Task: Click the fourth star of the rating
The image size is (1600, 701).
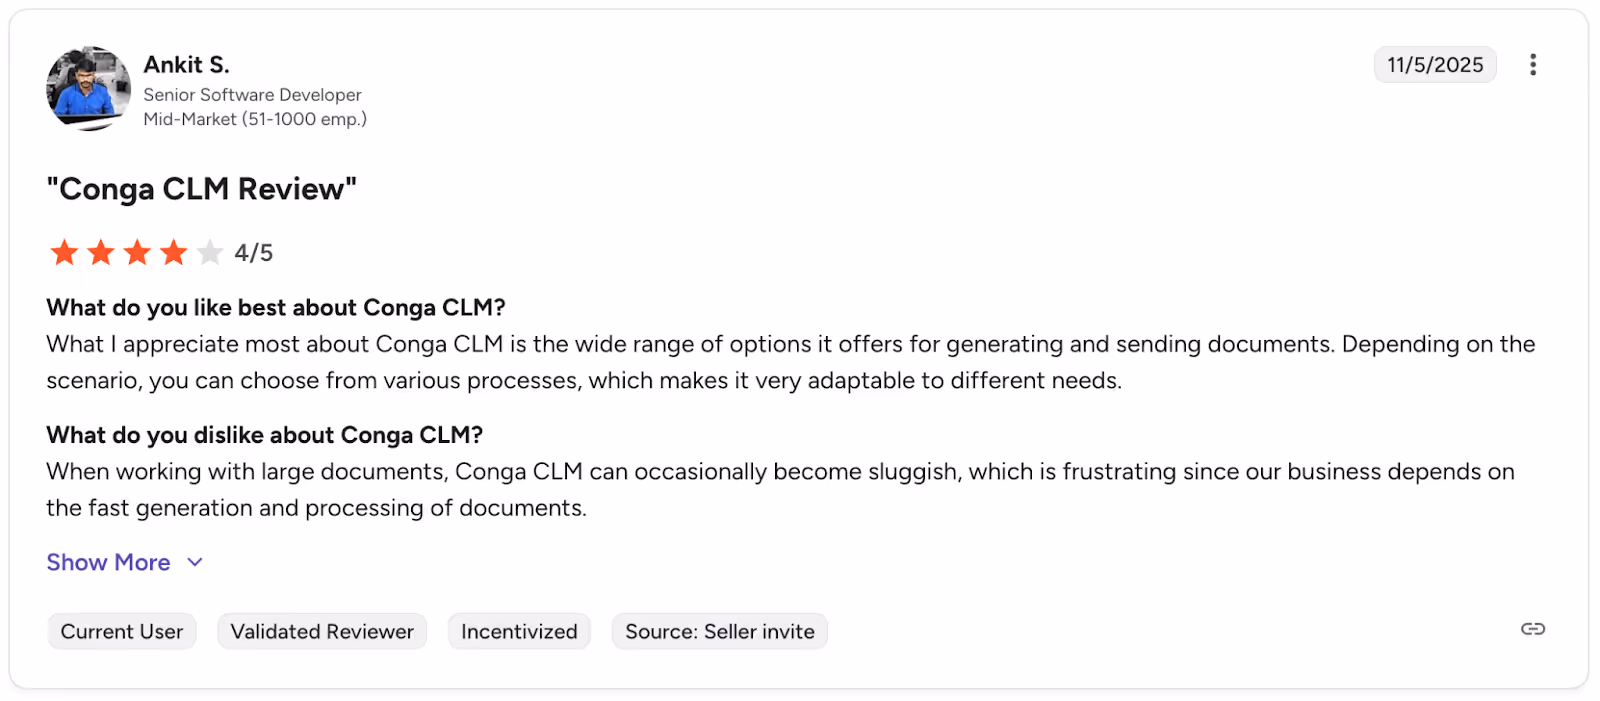Action: click(172, 252)
